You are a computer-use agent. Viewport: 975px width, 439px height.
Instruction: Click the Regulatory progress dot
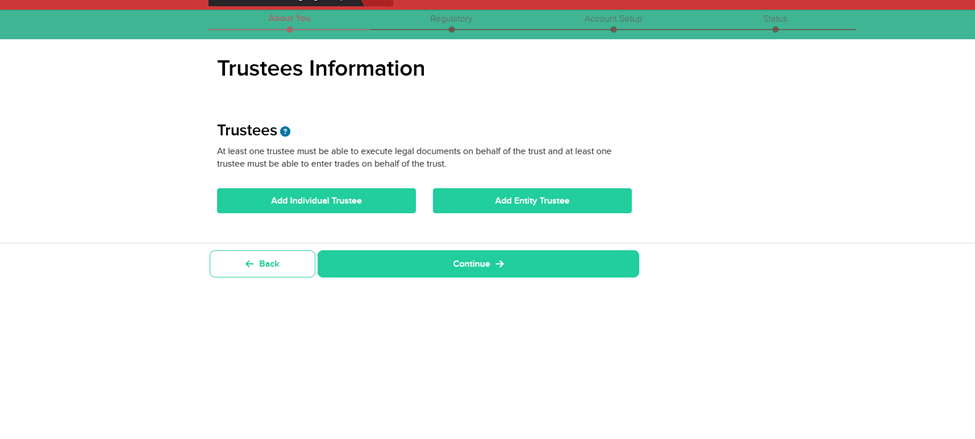click(x=451, y=29)
